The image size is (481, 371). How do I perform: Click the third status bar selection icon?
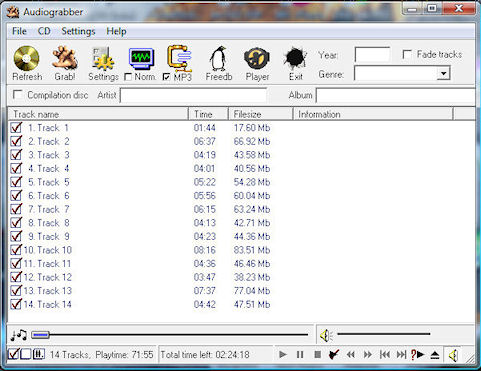[38, 354]
